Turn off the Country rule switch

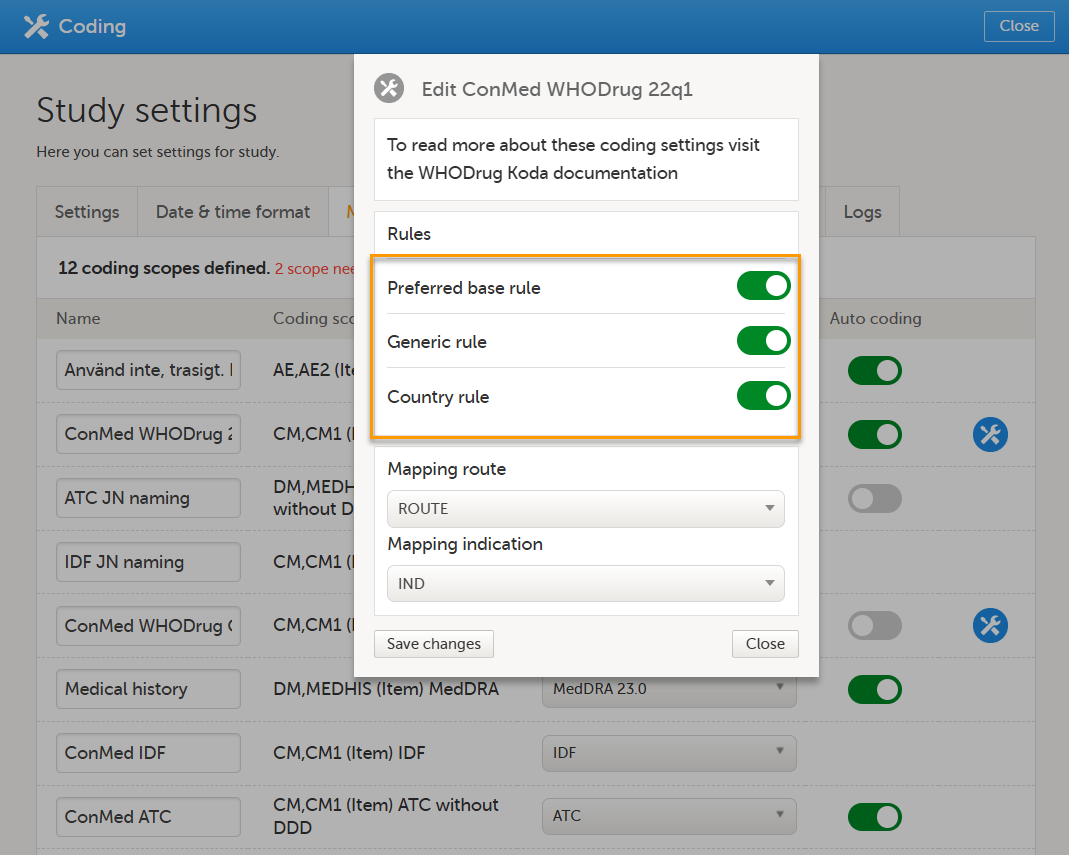pos(763,396)
